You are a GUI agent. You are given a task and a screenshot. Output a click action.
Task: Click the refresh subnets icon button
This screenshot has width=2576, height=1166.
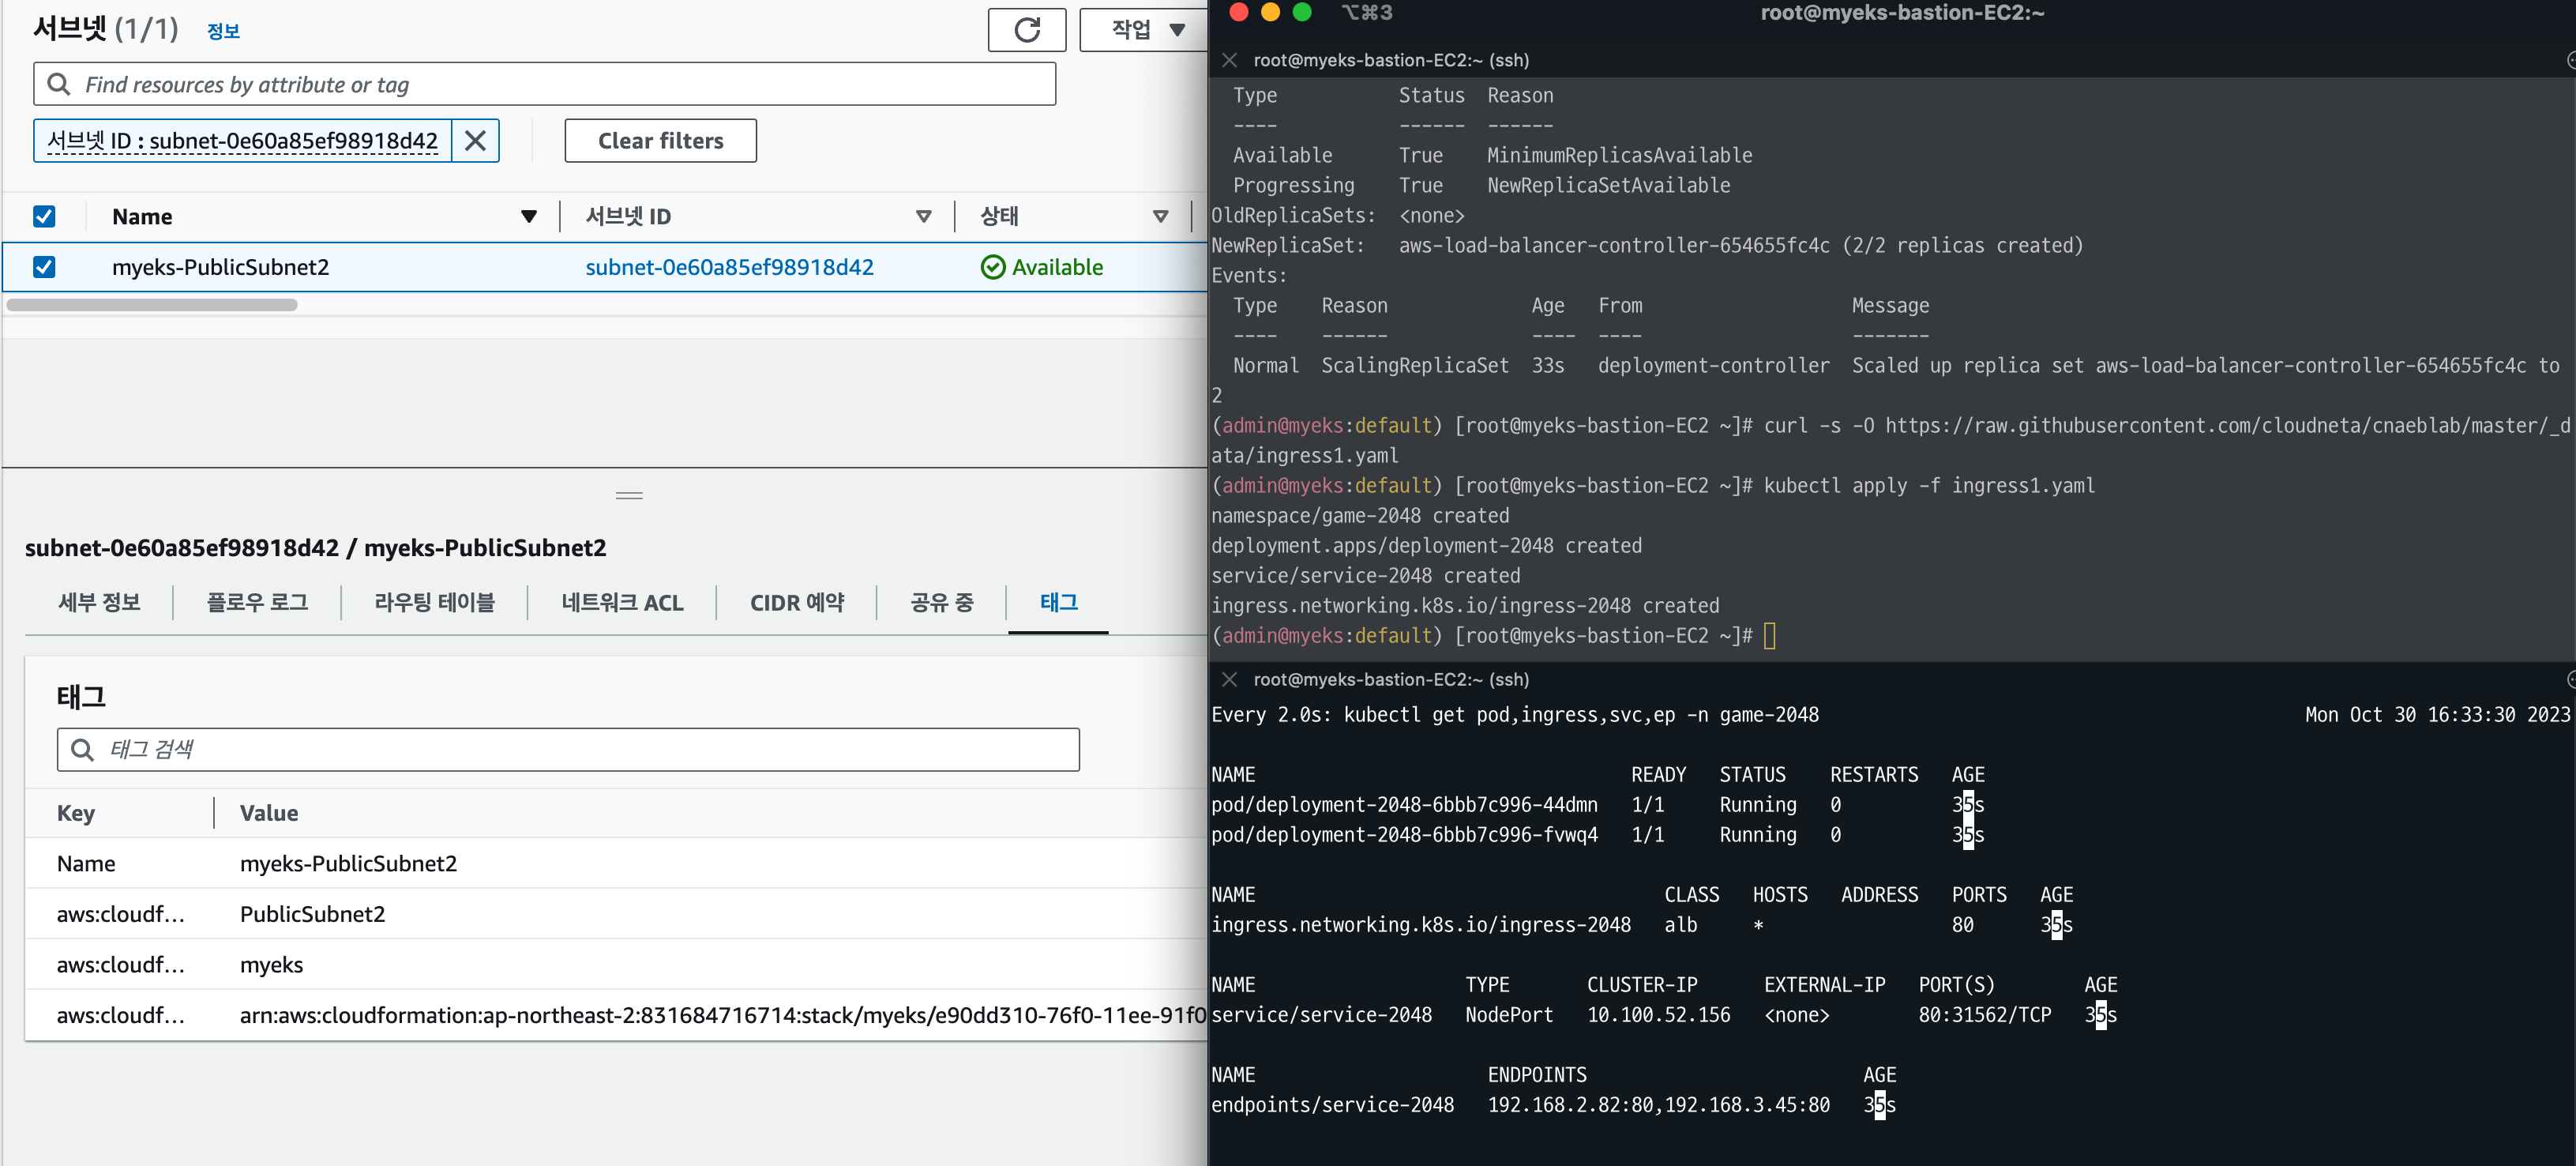coord(1026,30)
